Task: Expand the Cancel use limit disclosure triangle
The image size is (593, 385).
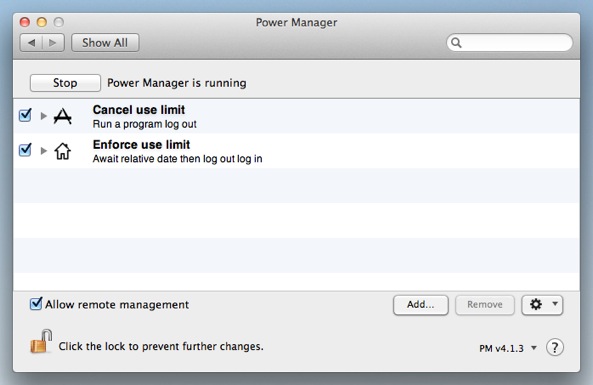Action: coord(43,116)
